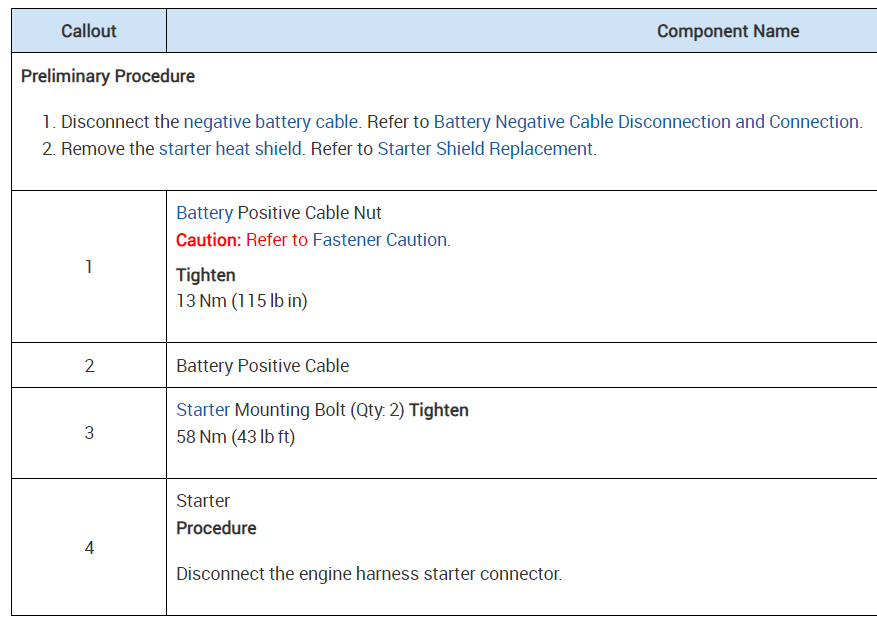Select the callout number 3 cell
Viewport: 877px width, 640px height.
89,433
